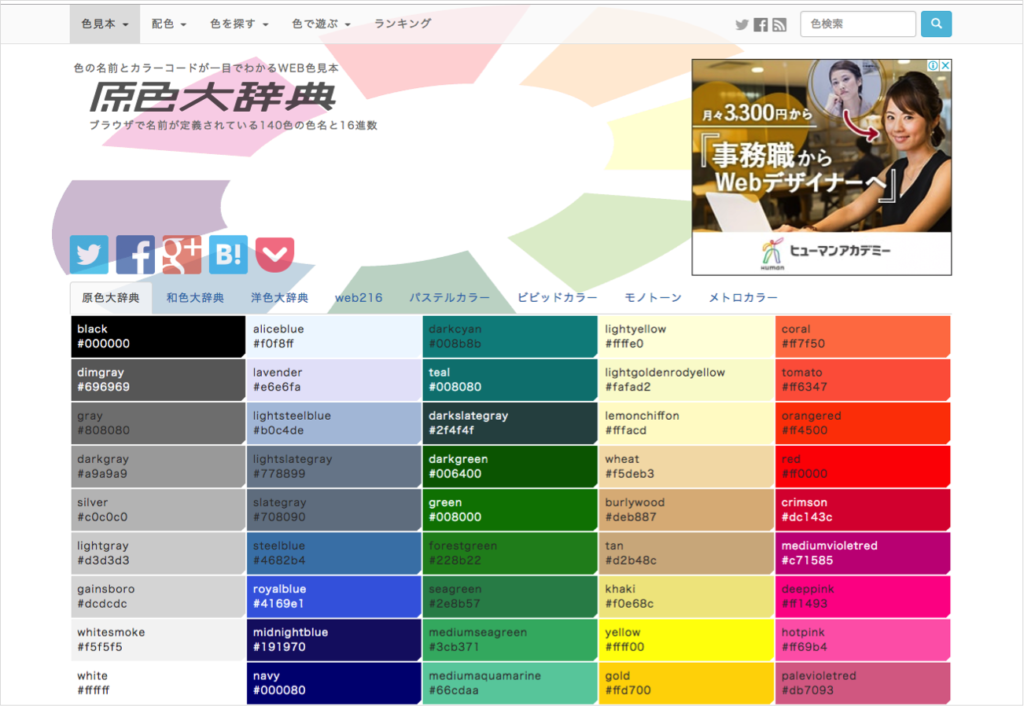The height and width of the screenshot is (706, 1024).
Task: Open the ランキング menu item
Action: (401, 22)
